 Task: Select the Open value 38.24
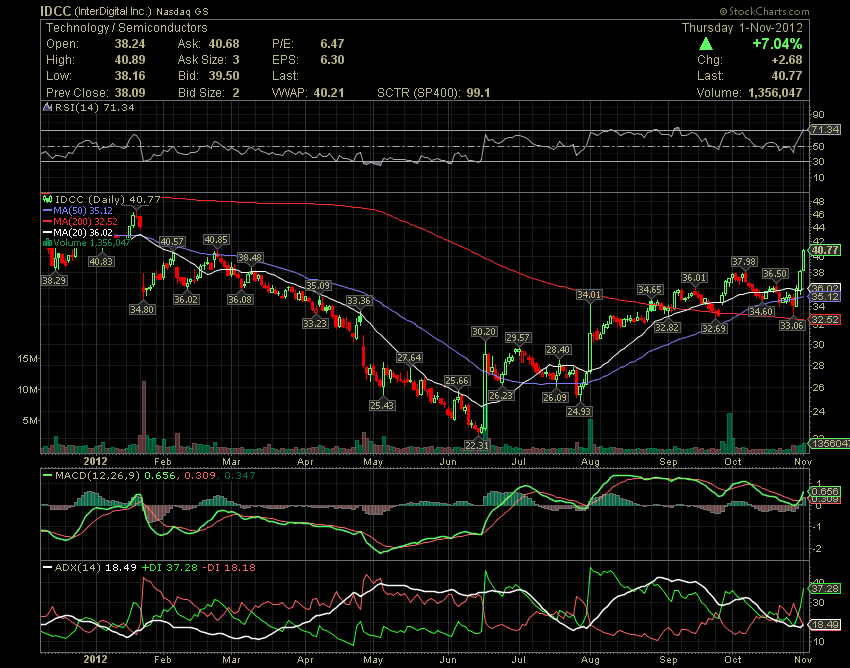pyautogui.click(x=130, y=44)
